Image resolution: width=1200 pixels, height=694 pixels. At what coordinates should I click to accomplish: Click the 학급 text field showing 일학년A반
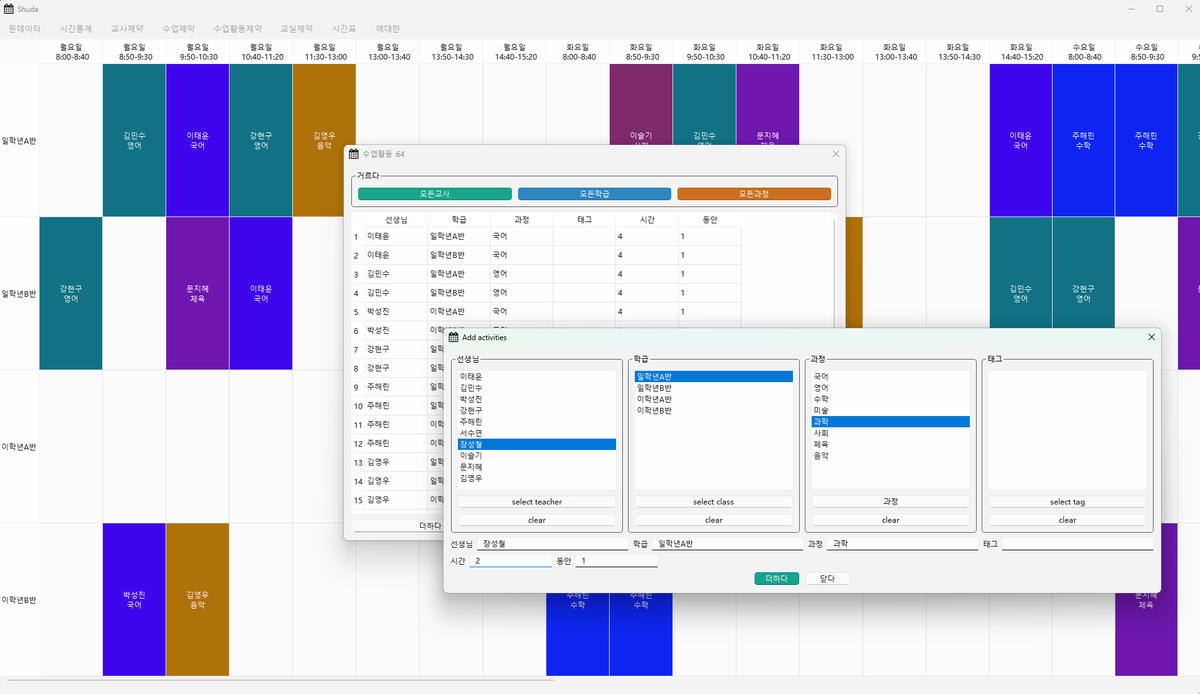tap(727, 544)
